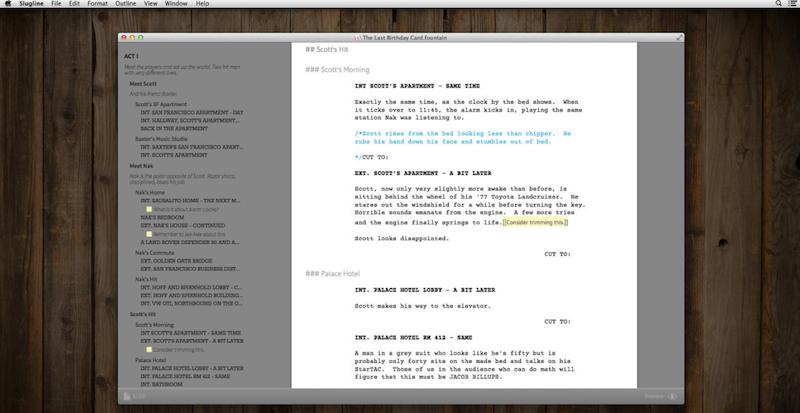Click the ### Palace Hotel heading in the script
Screen dimensions: 800x413
333,274
